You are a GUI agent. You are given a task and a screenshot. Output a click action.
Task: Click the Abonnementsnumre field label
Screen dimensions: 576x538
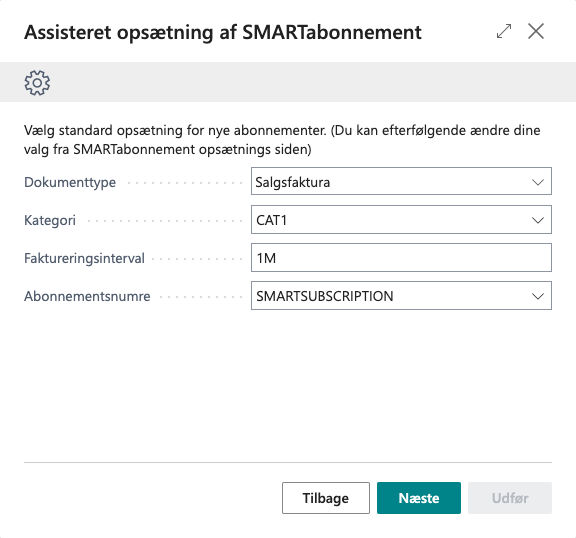point(87,296)
